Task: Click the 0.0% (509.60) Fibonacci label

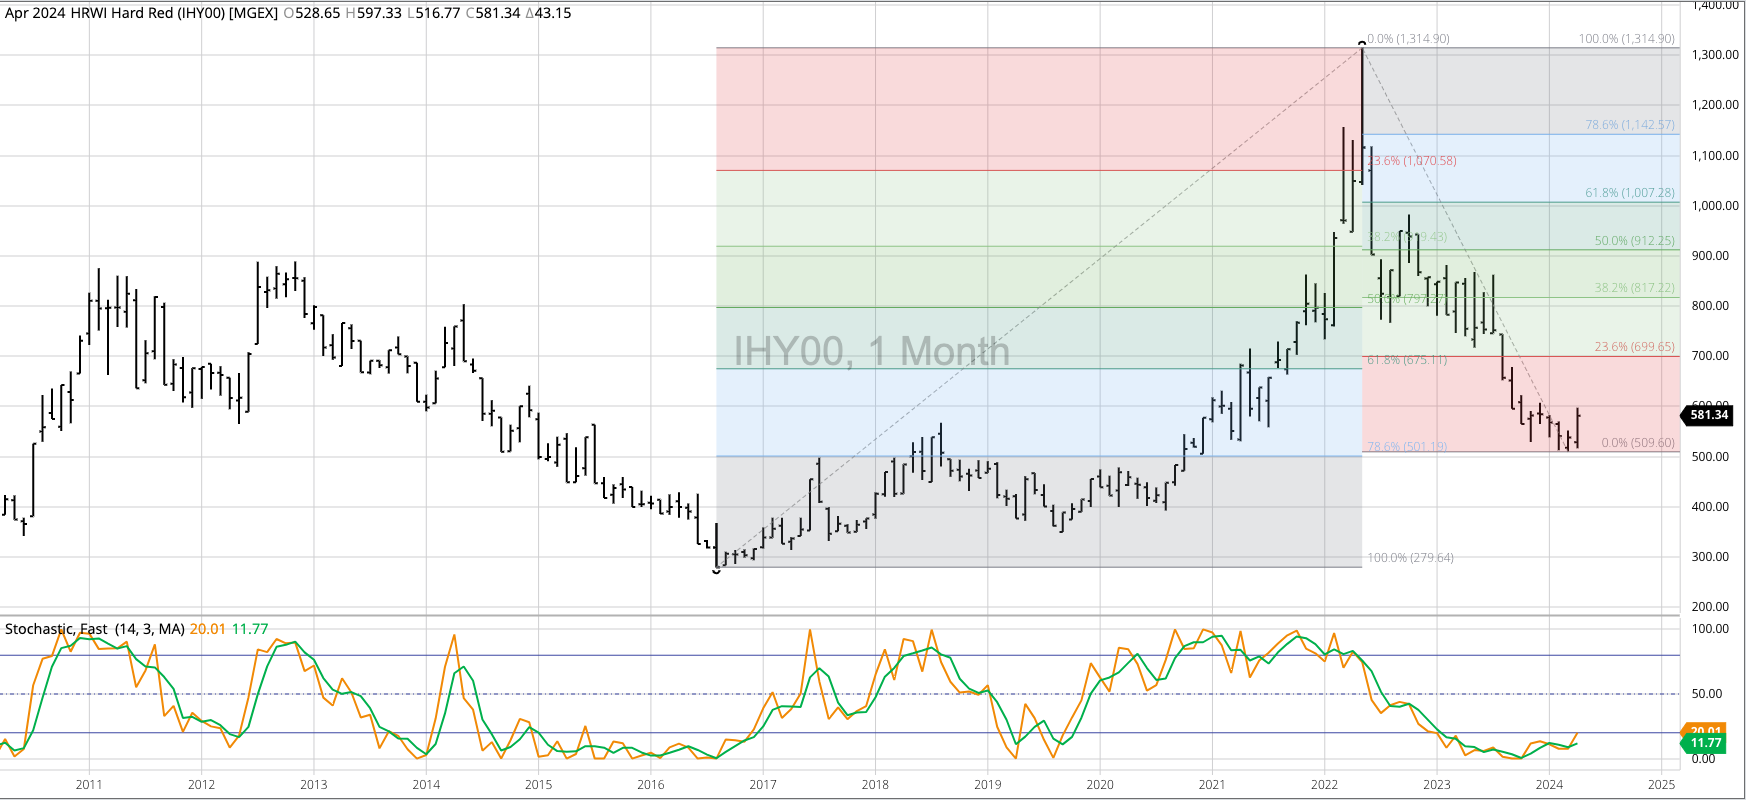Action: click(1637, 443)
